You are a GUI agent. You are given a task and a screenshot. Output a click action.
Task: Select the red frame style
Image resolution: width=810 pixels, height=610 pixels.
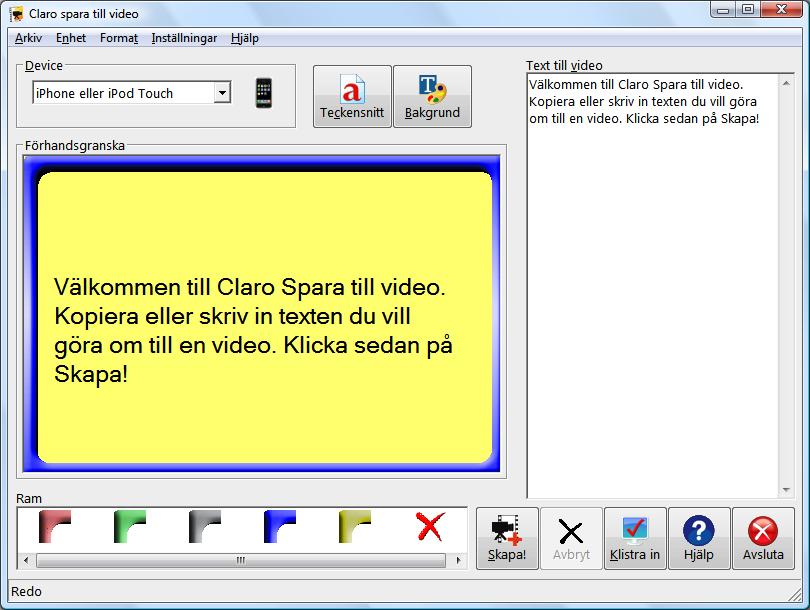54,526
